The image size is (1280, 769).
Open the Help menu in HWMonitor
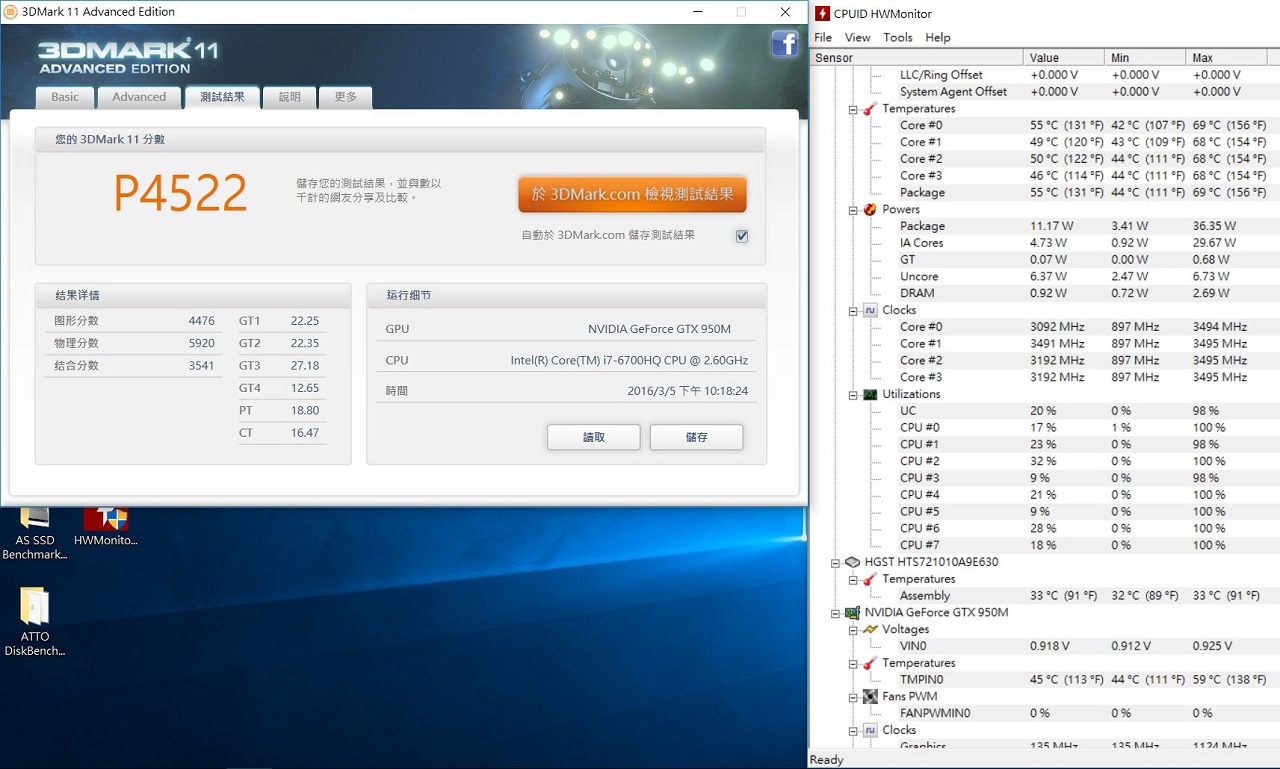938,37
